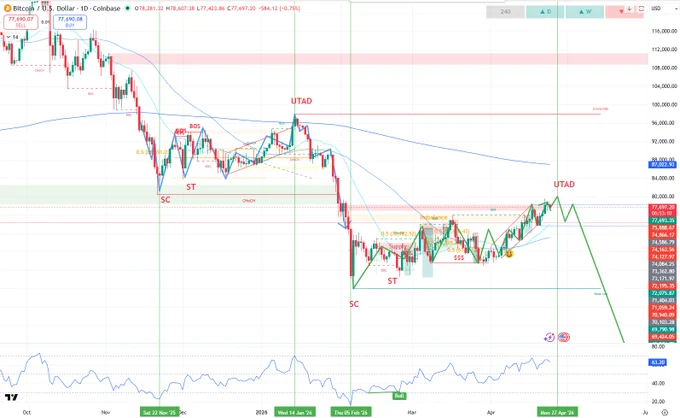Click the US flag economic event icon
680x418 pixels.
(564, 337)
